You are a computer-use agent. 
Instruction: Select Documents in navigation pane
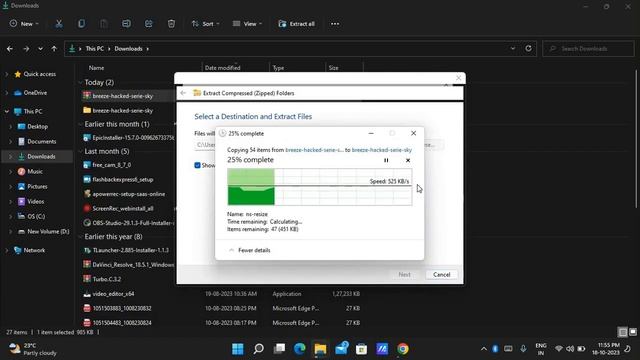[42, 142]
